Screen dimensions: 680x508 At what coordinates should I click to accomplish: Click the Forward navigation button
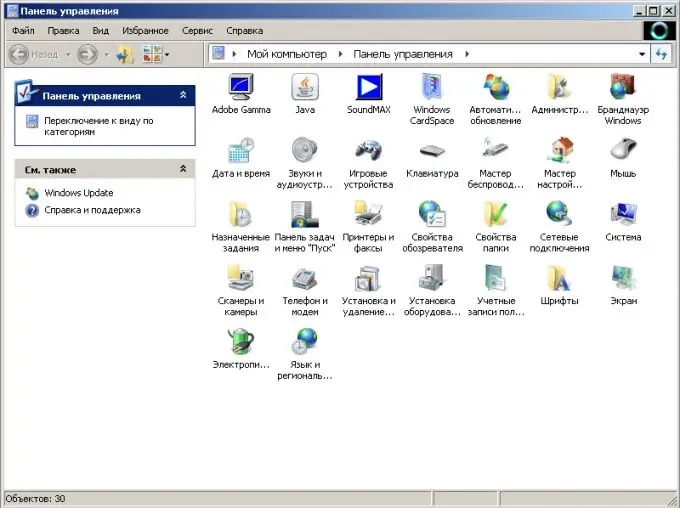coord(87,55)
